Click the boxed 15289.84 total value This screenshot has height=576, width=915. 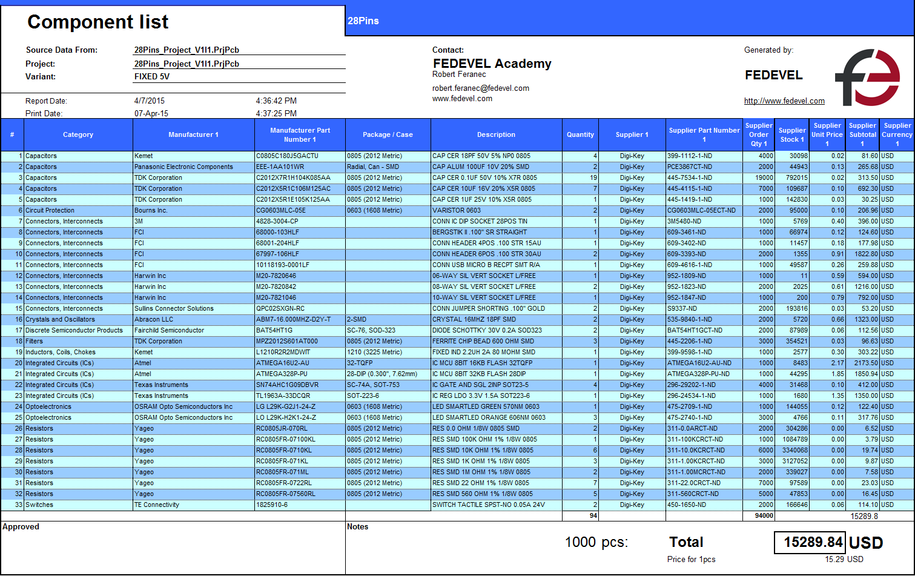tap(809, 542)
